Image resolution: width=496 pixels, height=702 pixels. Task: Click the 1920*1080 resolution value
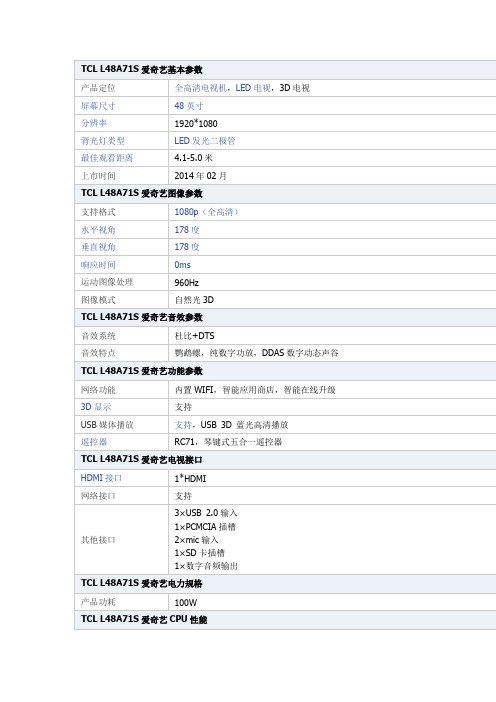click(196, 124)
